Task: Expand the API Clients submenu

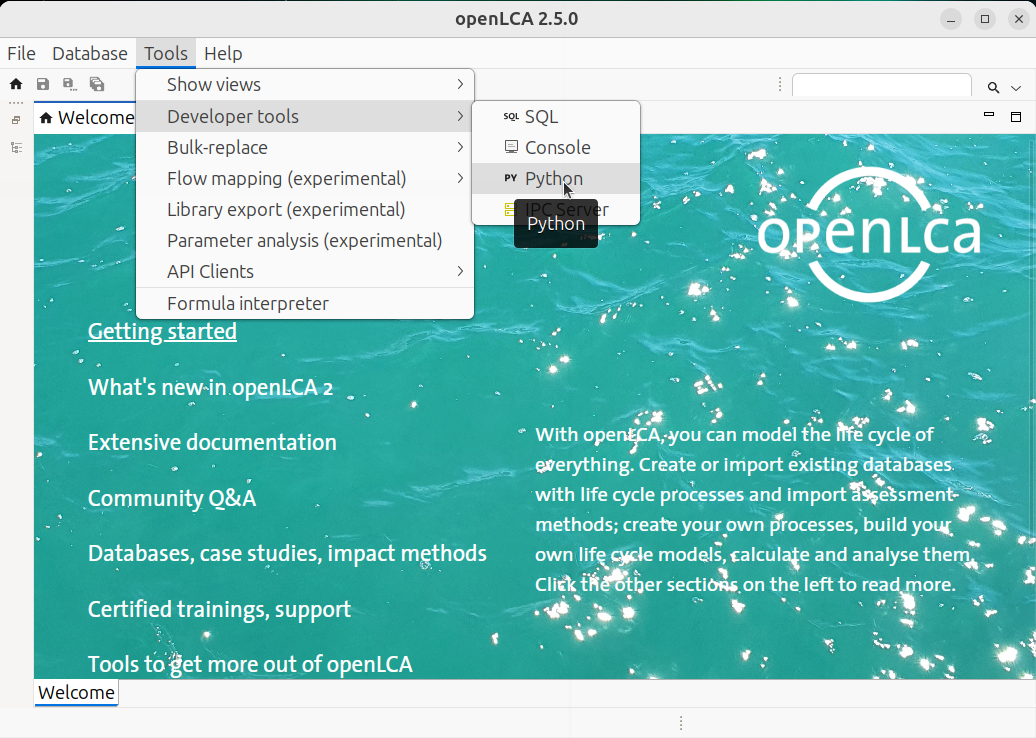Action: pyautogui.click(x=305, y=272)
